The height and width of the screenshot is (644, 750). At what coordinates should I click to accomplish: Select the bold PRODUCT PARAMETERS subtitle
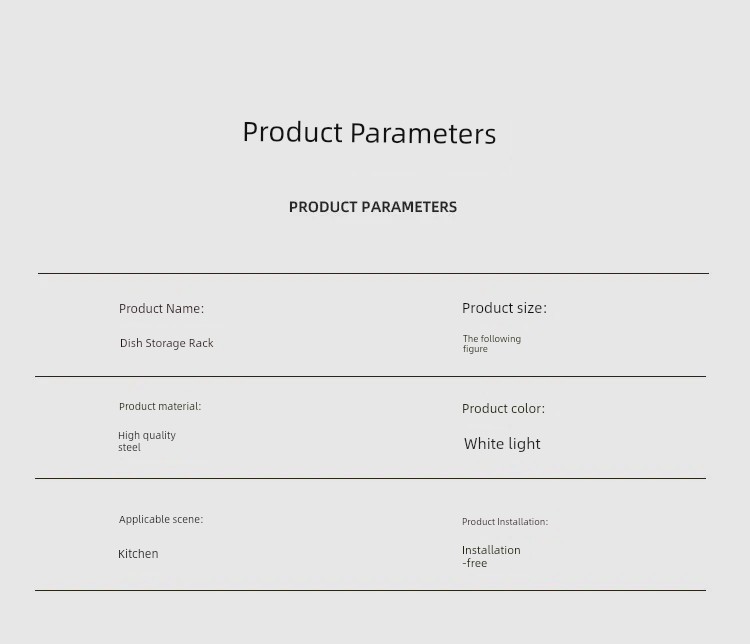click(x=373, y=207)
